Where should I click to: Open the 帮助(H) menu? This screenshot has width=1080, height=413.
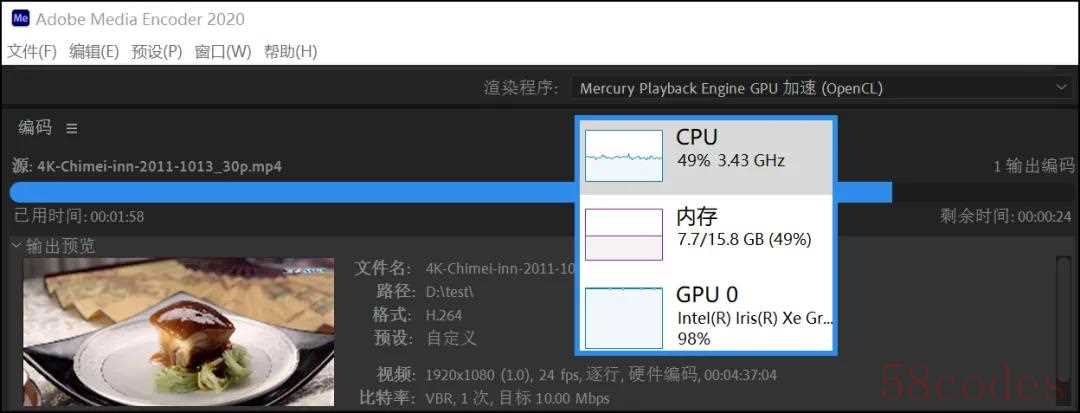[x=290, y=51]
